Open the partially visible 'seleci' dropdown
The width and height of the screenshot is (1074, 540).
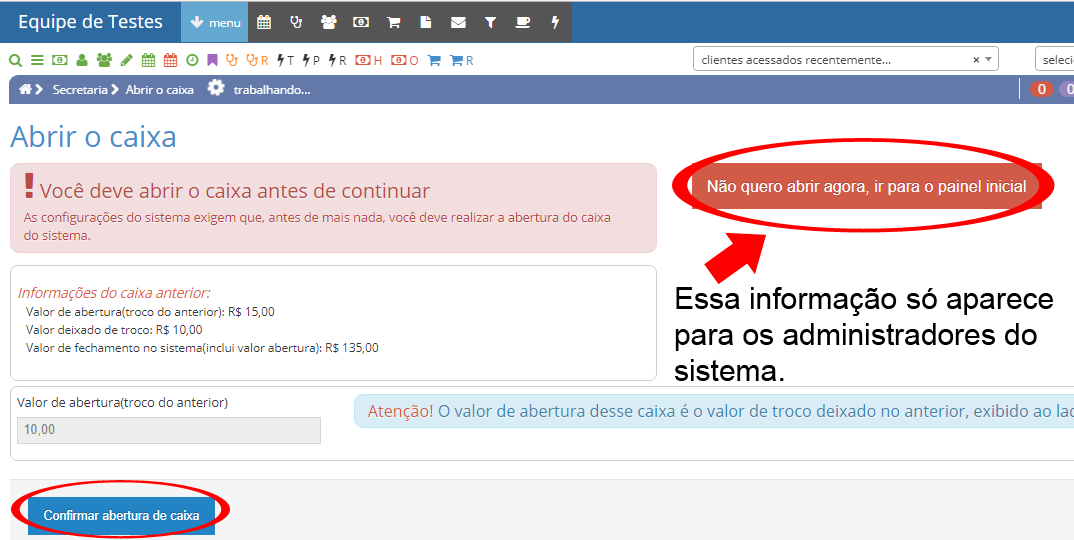pos(1055,60)
